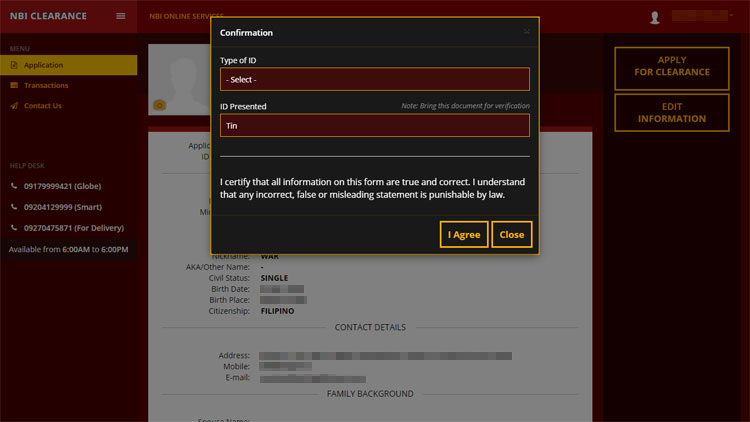Dismiss dialog with the X icon
750x422 pixels.
(527, 32)
